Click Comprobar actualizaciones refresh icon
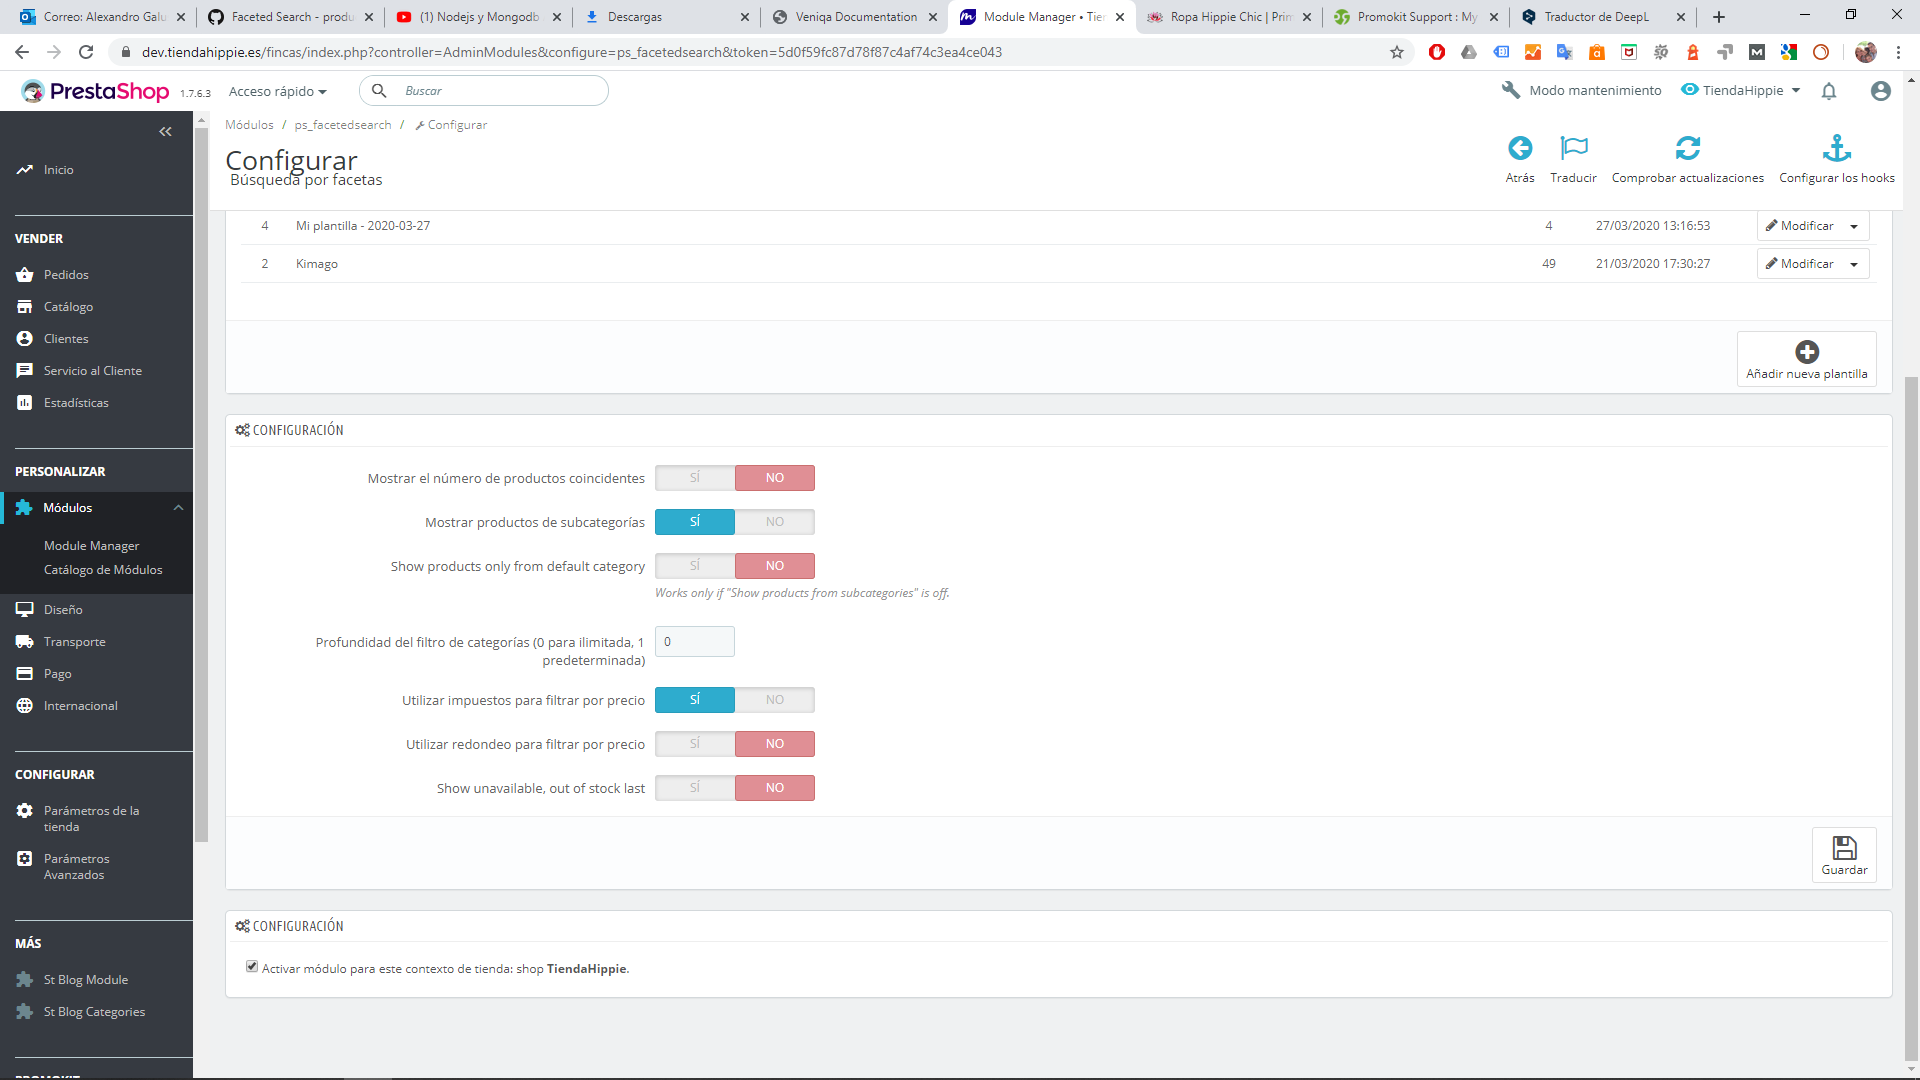The height and width of the screenshot is (1080, 1920). point(1687,149)
